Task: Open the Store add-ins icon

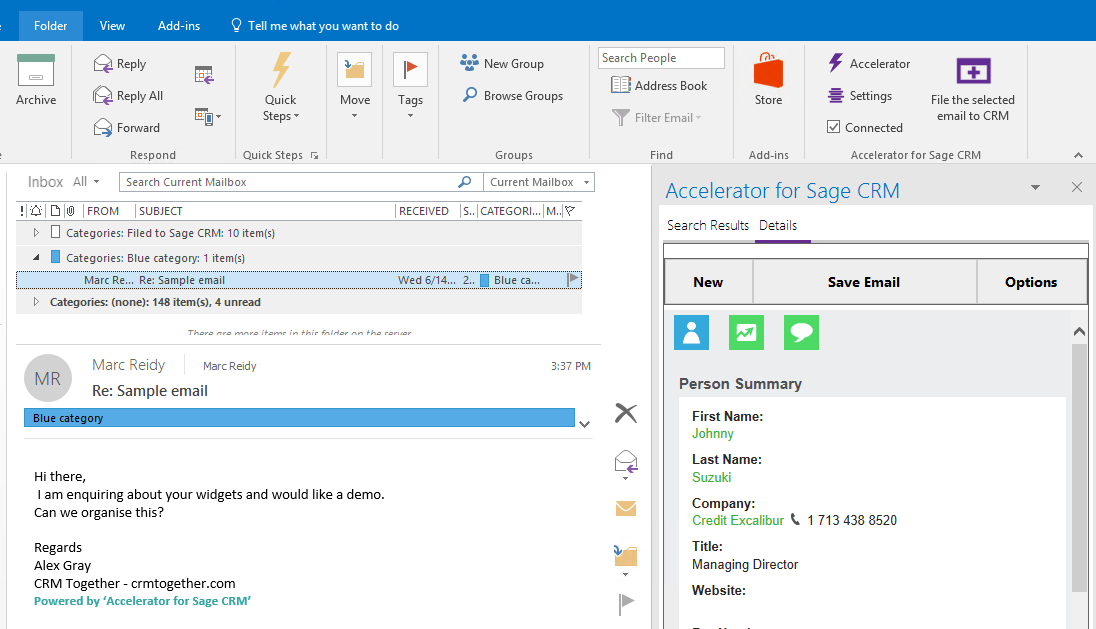Action: pyautogui.click(x=768, y=79)
